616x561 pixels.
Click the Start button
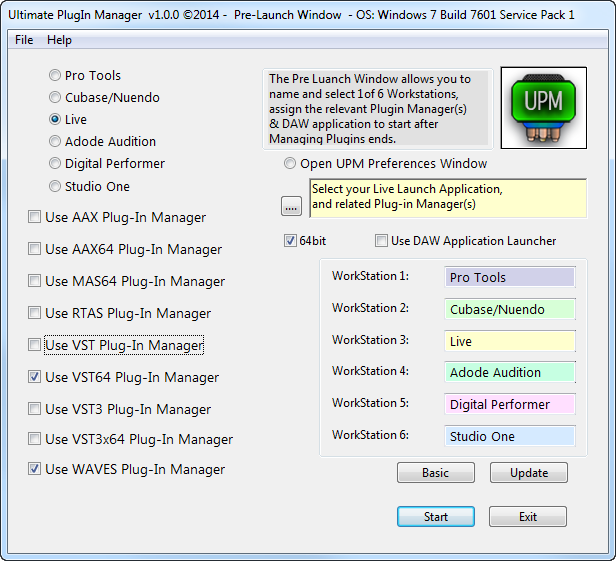436,517
